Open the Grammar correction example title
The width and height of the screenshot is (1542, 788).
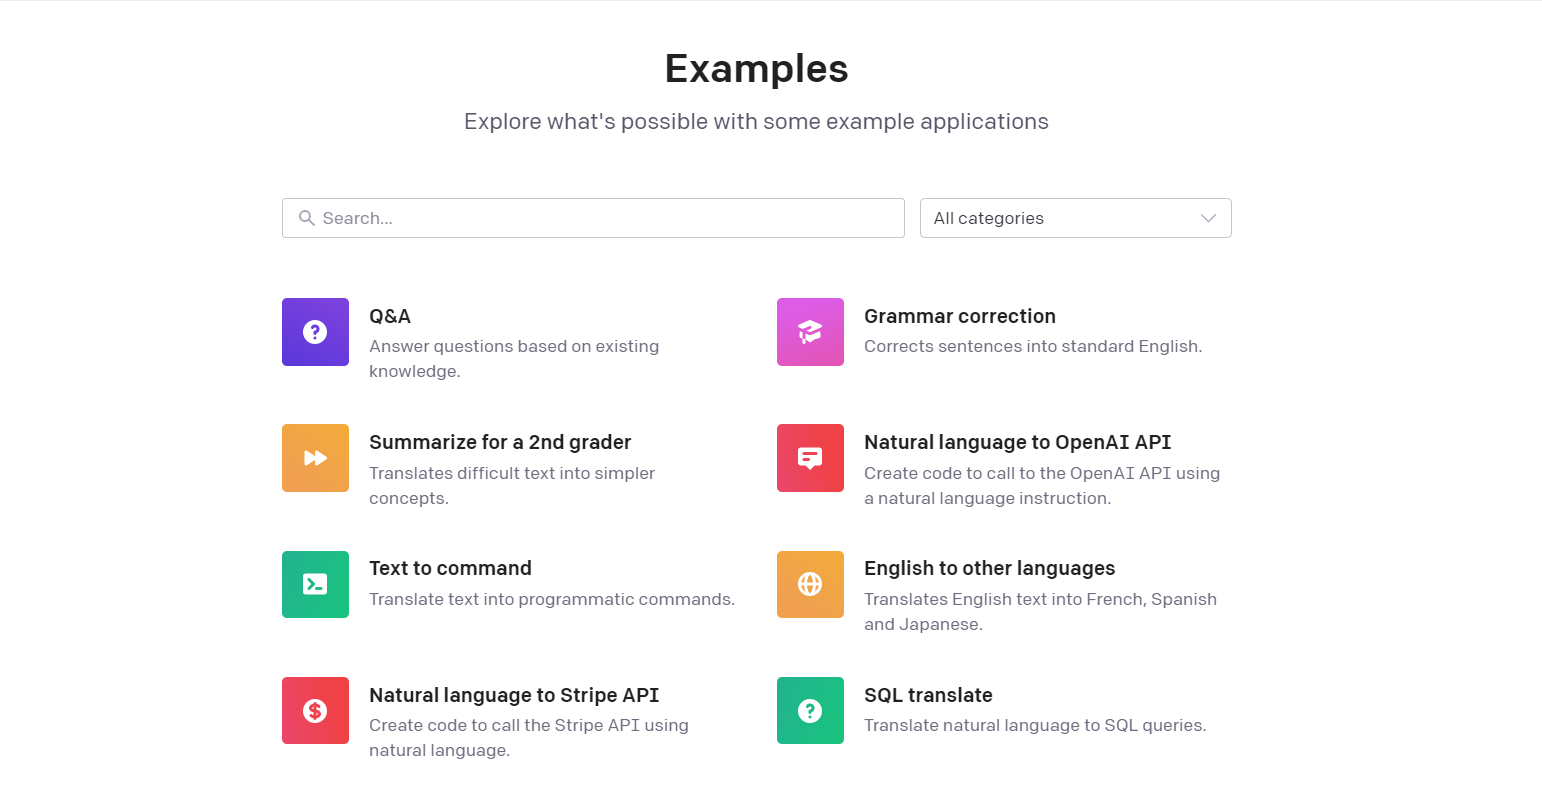tap(960, 316)
